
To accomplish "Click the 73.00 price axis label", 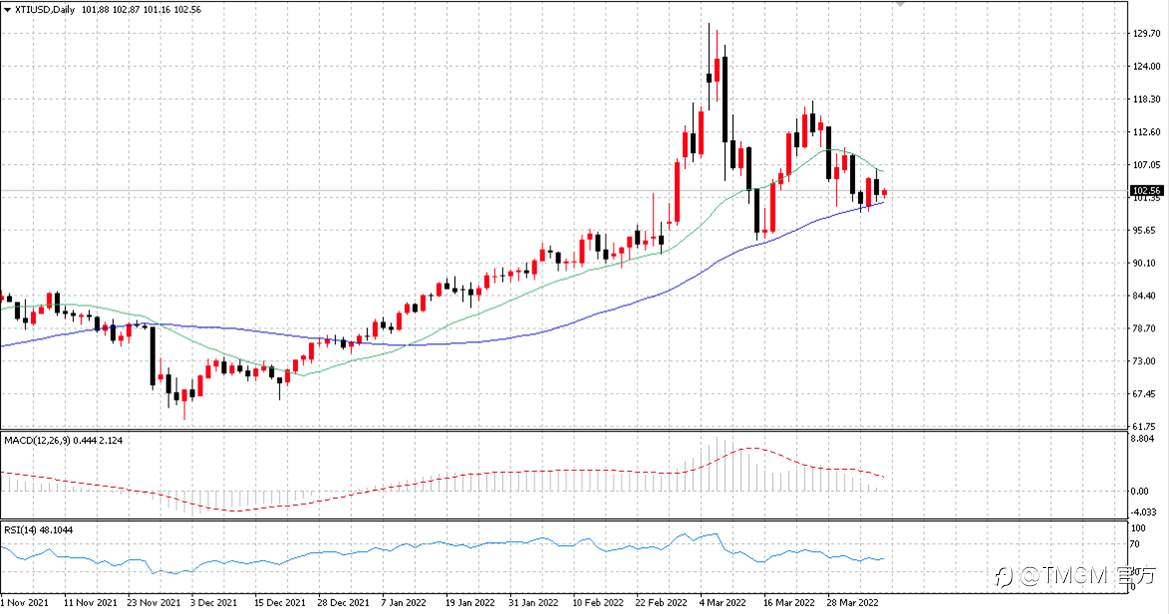I will (x=1145, y=361).
